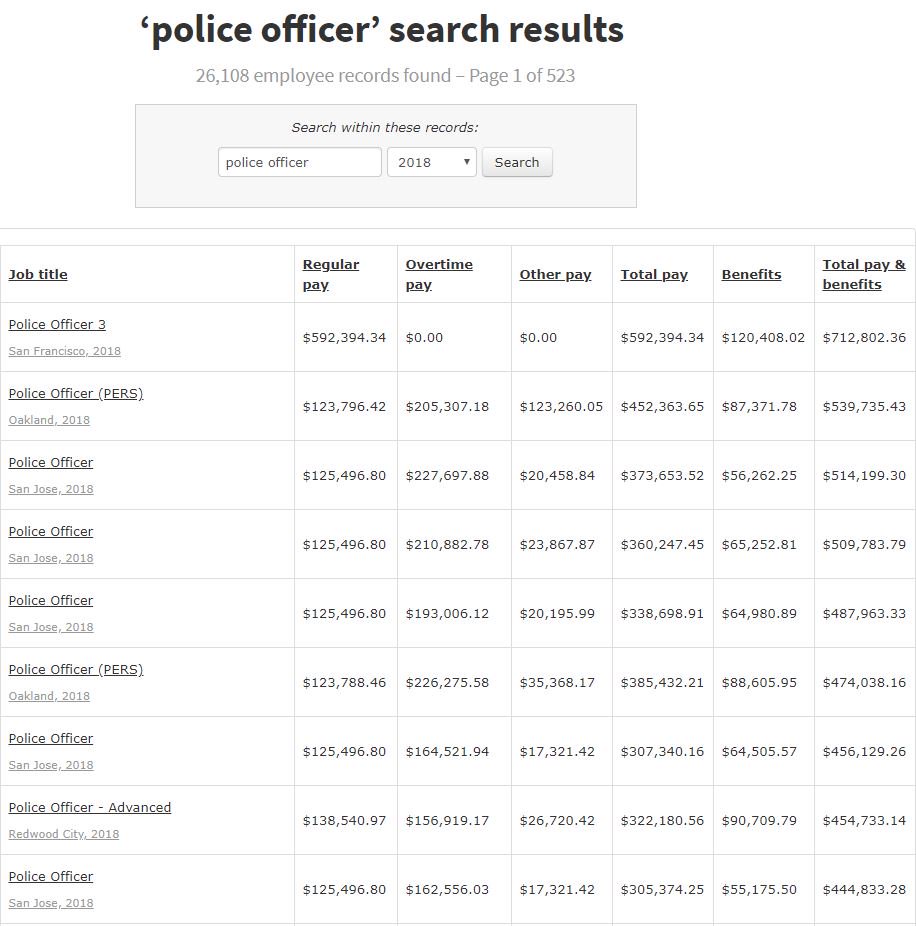Select overtime value $162,556.03

(x=447, y=889)
